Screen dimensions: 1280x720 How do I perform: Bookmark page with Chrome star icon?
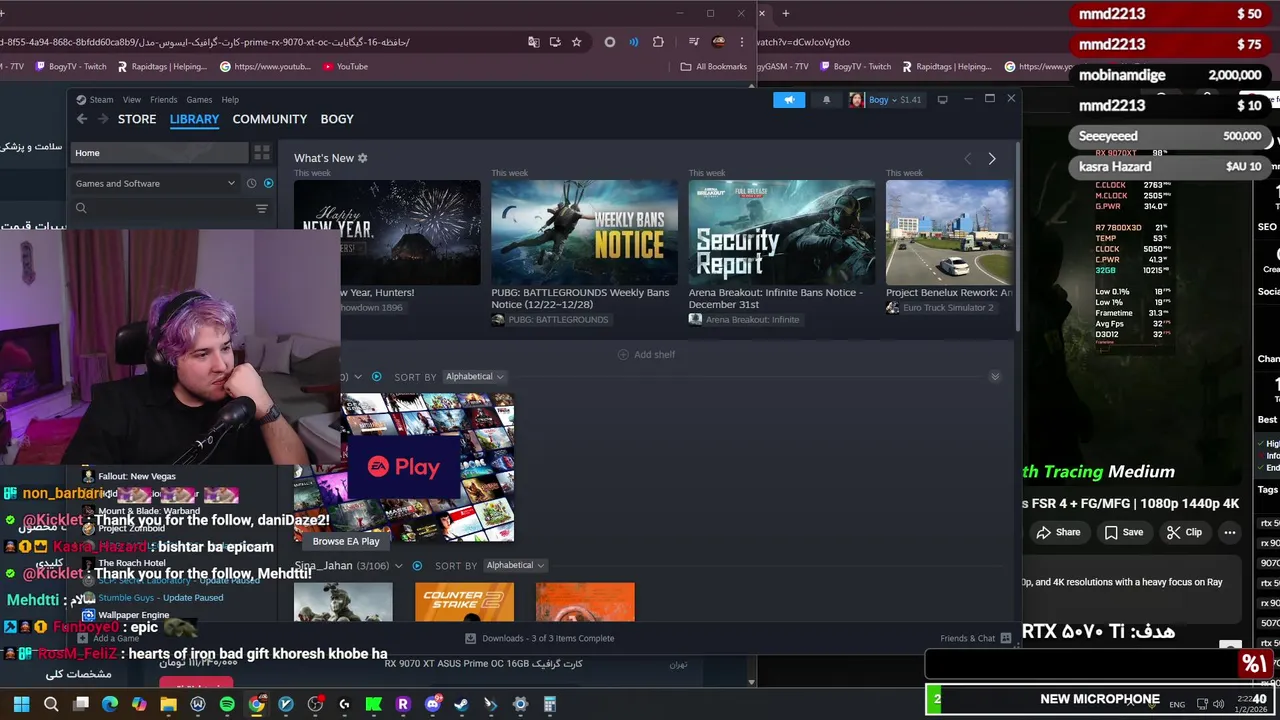577,42
